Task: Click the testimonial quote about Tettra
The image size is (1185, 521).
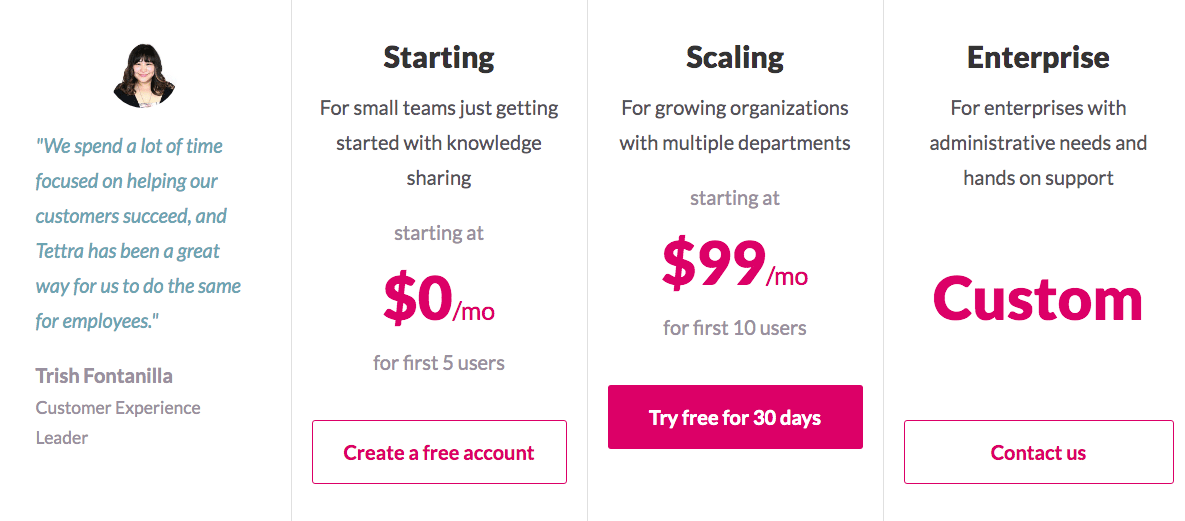Action: tap(138, 233)
